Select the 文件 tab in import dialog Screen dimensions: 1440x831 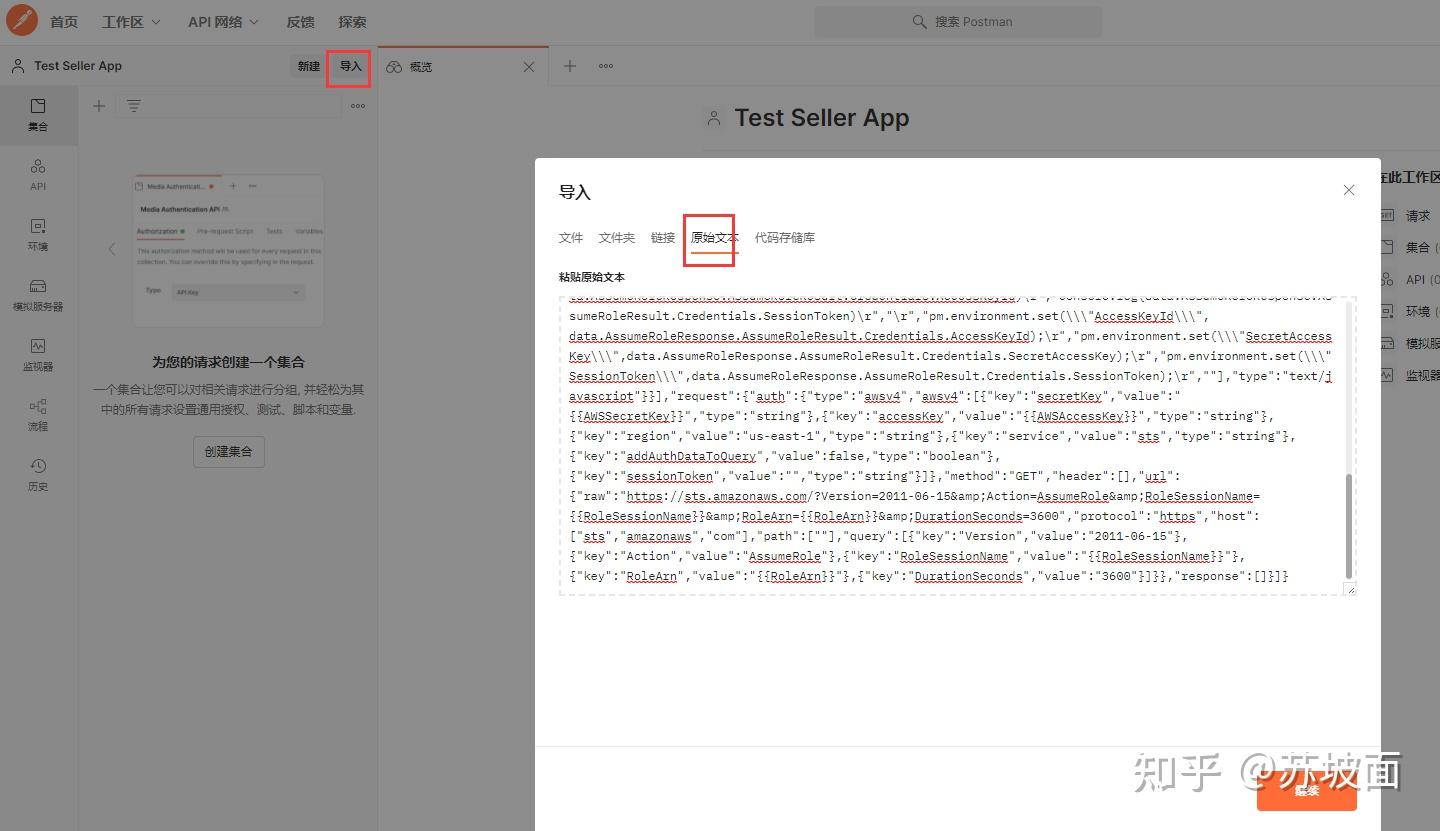pyautogui.click(x=571, y=238)
